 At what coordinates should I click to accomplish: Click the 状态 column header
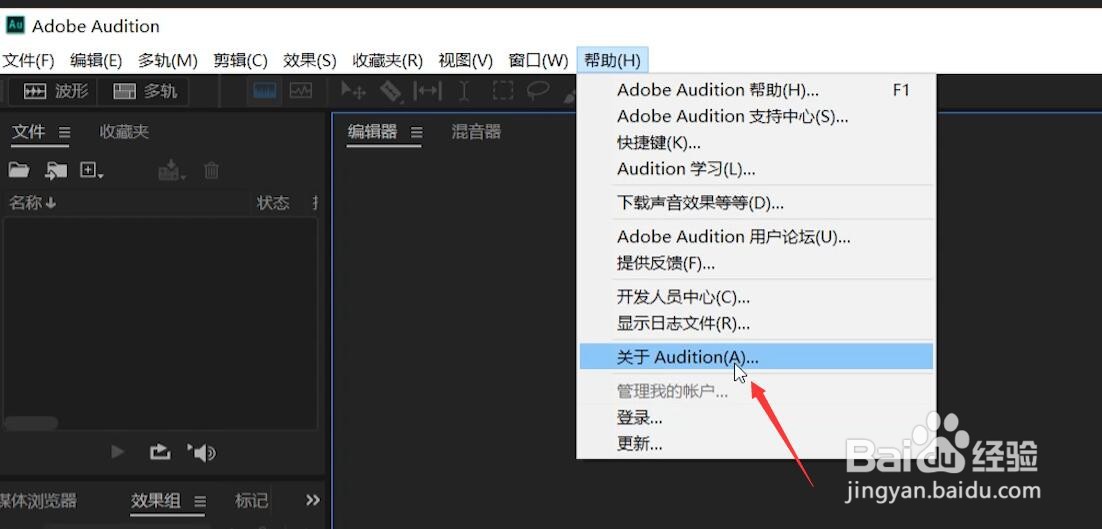tap(273, 203)
